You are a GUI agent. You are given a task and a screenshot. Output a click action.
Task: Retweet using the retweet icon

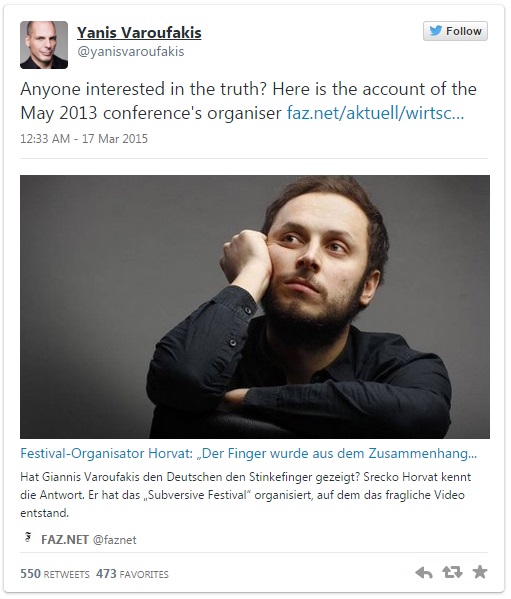(452, 572)
